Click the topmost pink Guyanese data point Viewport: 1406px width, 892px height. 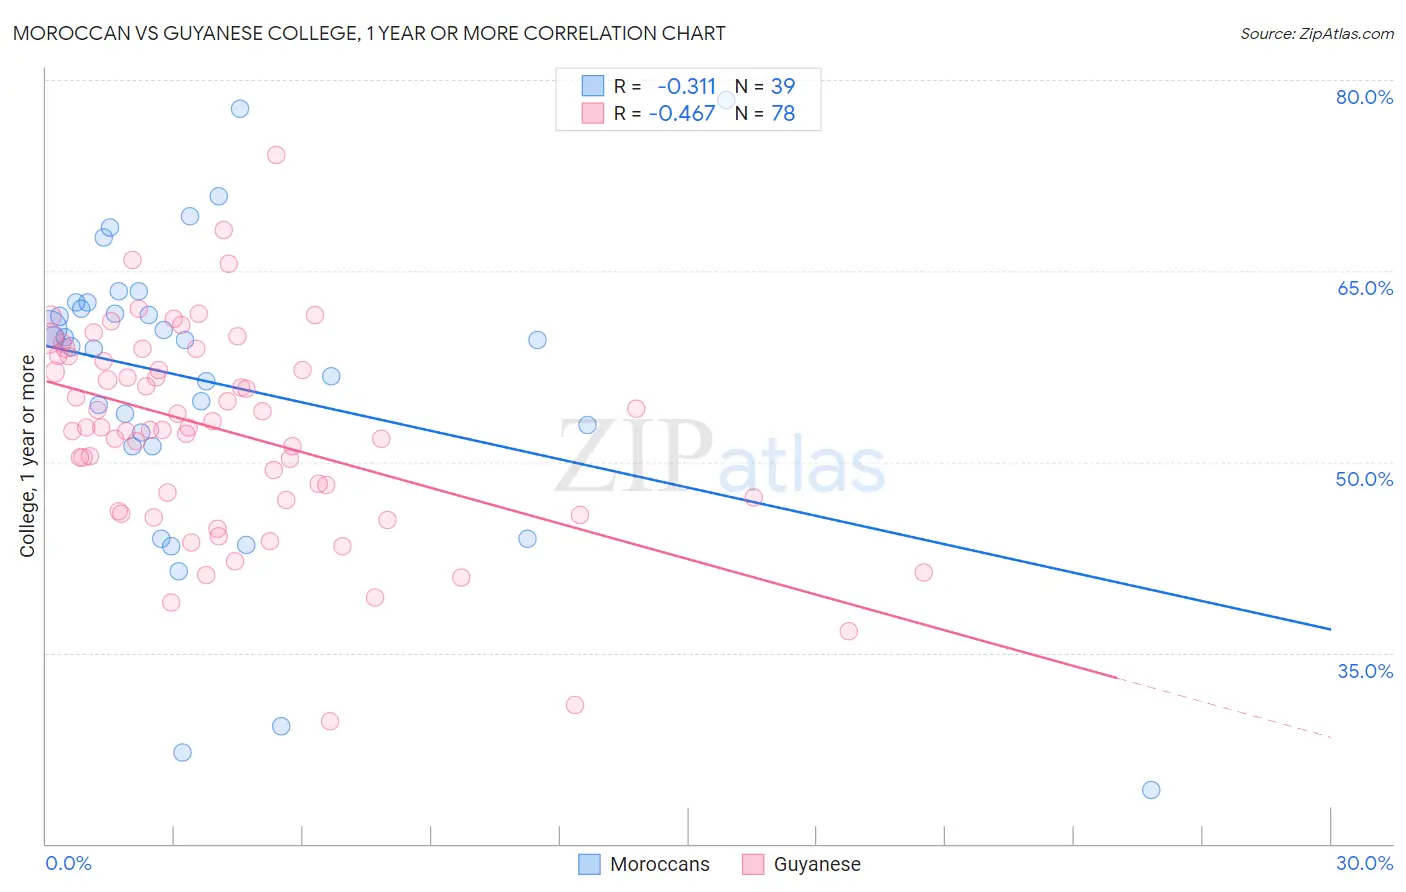point(276,155)
